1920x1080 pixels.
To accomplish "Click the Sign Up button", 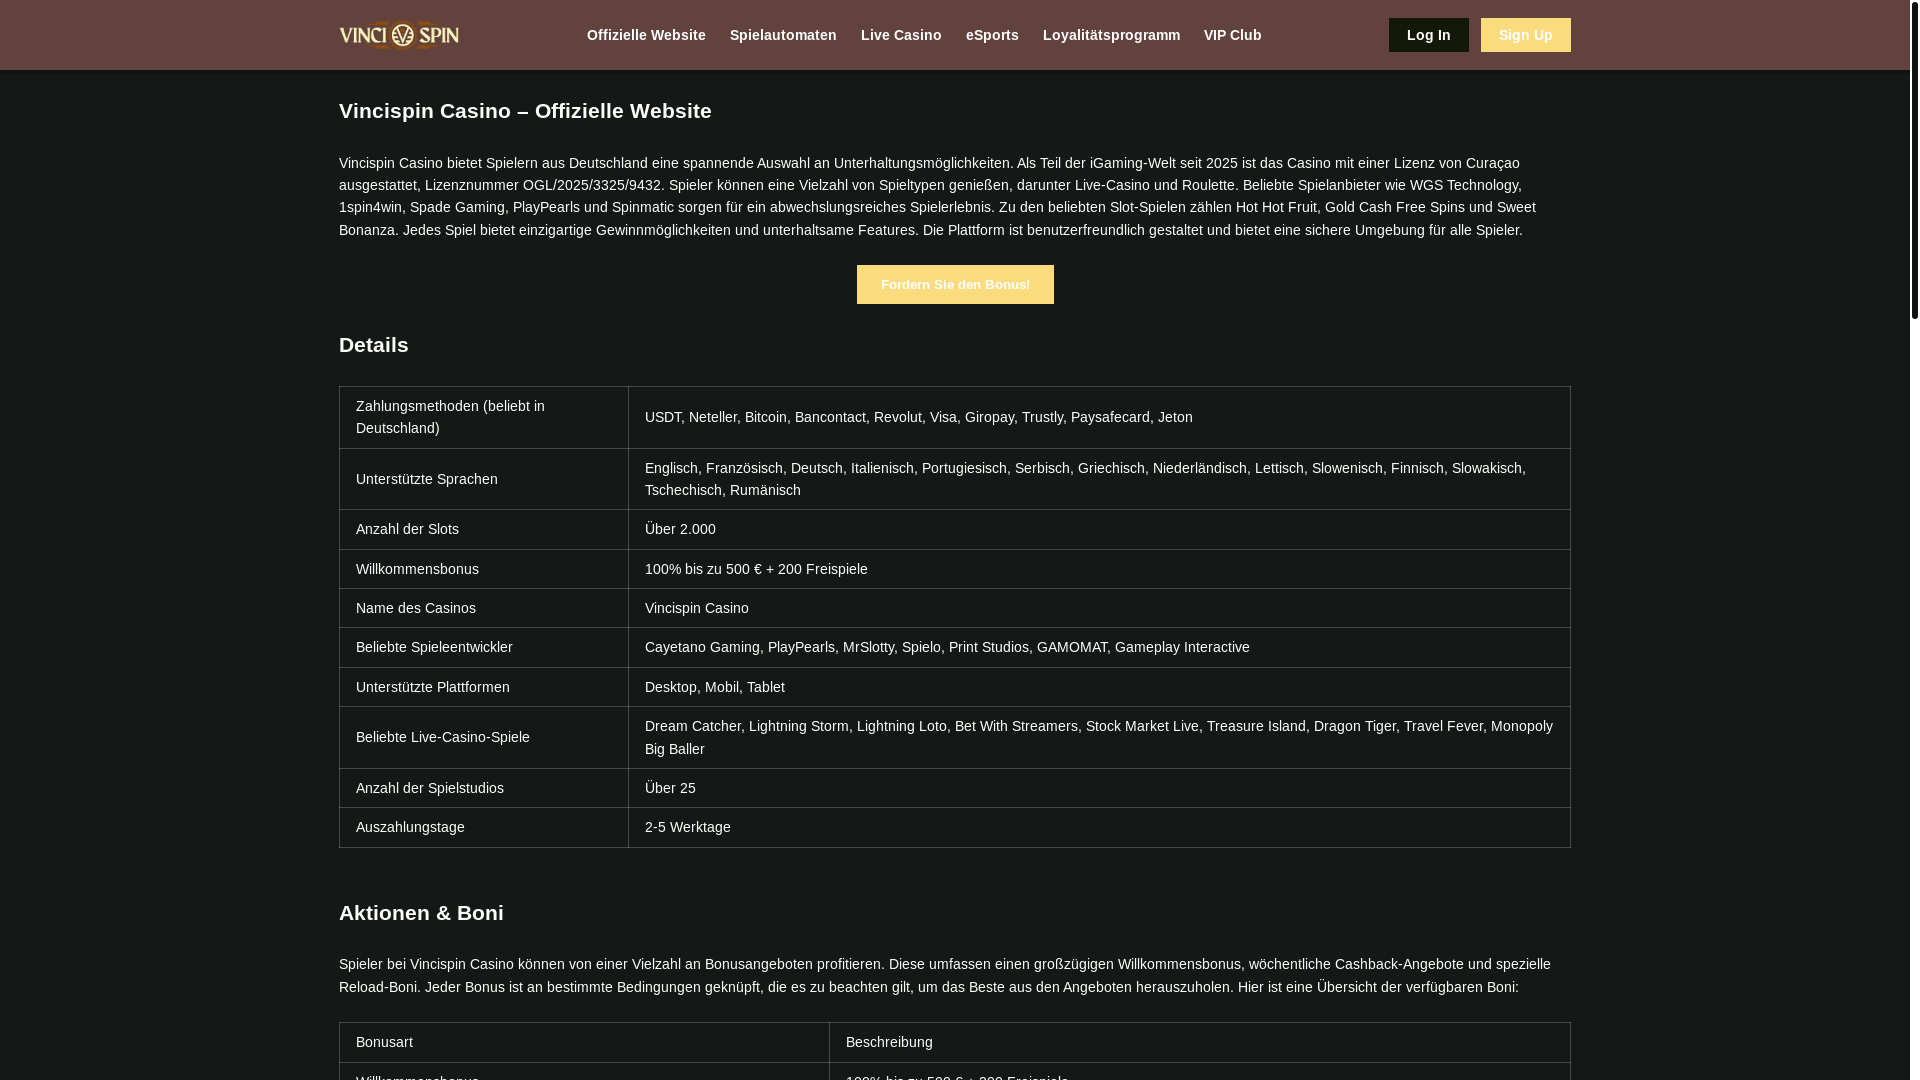I will [x=1525, y=35].
